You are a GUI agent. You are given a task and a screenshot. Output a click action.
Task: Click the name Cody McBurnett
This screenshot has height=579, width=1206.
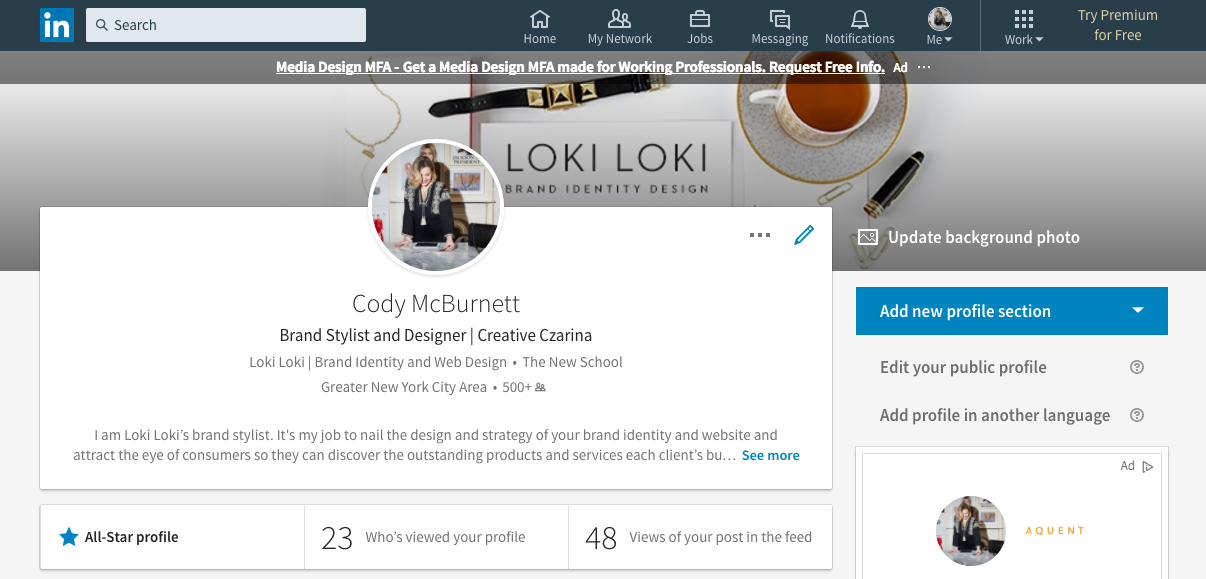pyautogui.click(x=436, y=303)
